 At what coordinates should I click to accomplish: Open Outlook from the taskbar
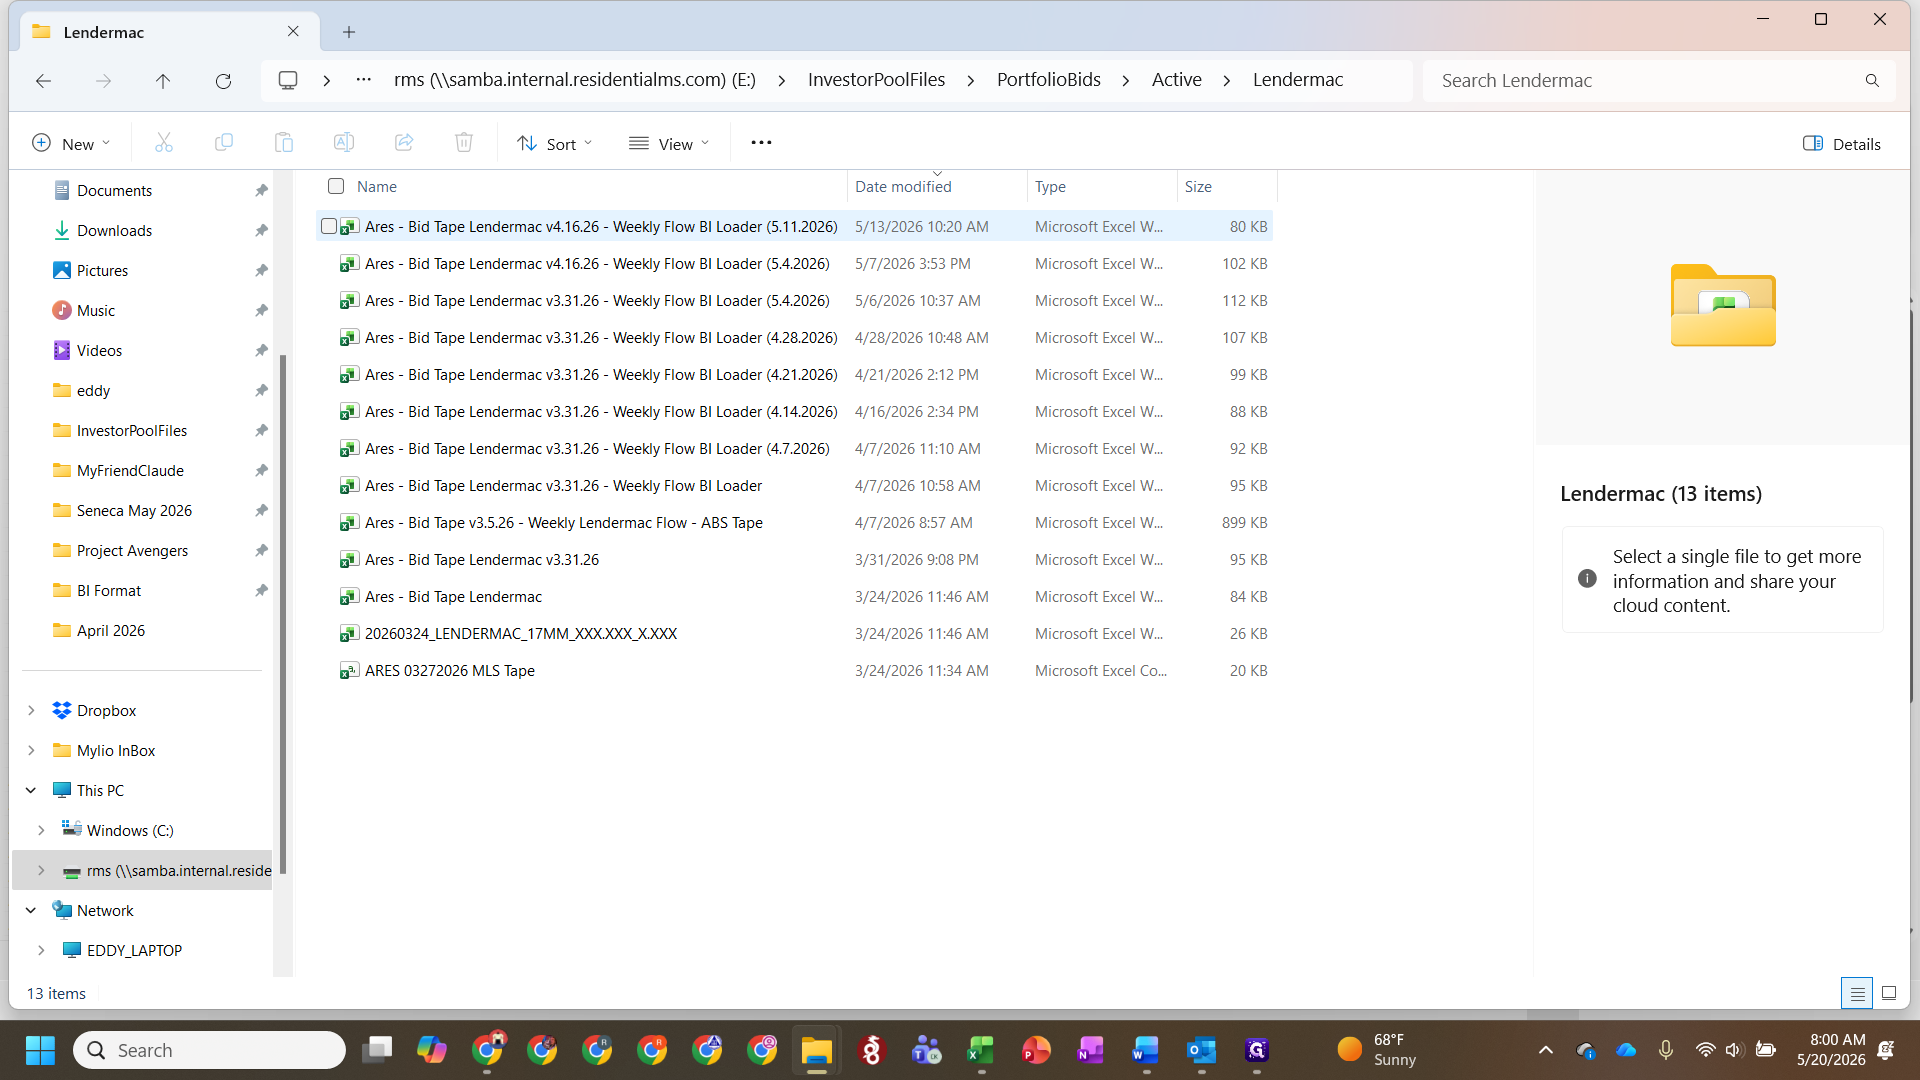click(x=1201, y=1050)
